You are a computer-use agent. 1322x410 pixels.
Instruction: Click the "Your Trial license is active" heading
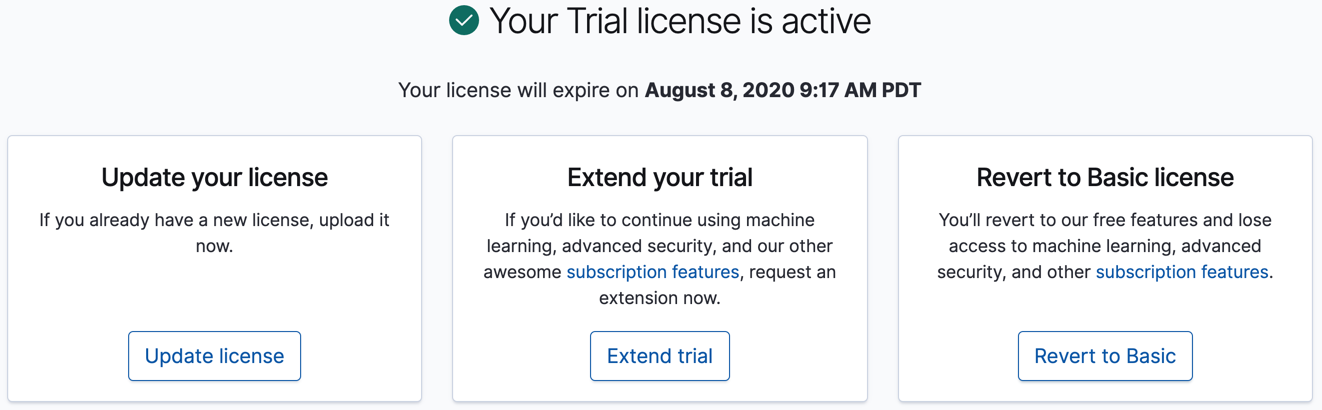pos(680,21)
